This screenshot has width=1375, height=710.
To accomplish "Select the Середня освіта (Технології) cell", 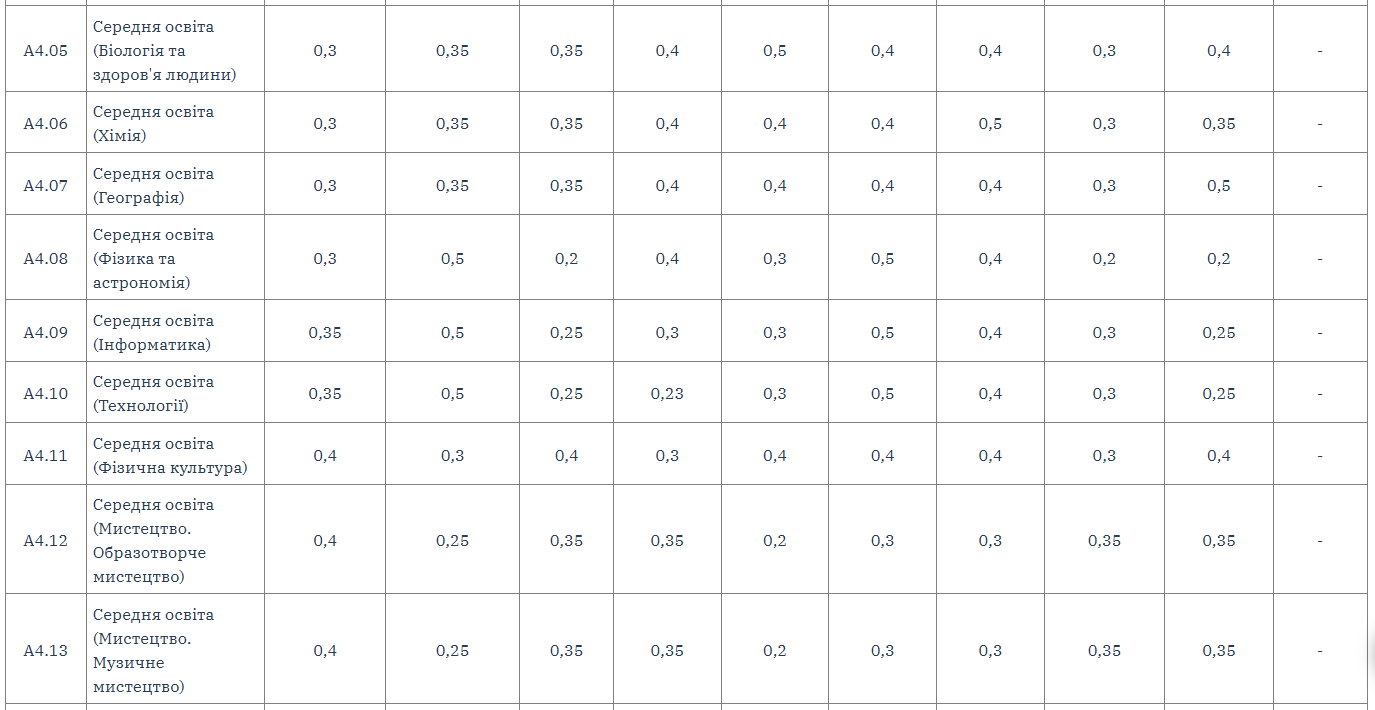I will (175, 393).
